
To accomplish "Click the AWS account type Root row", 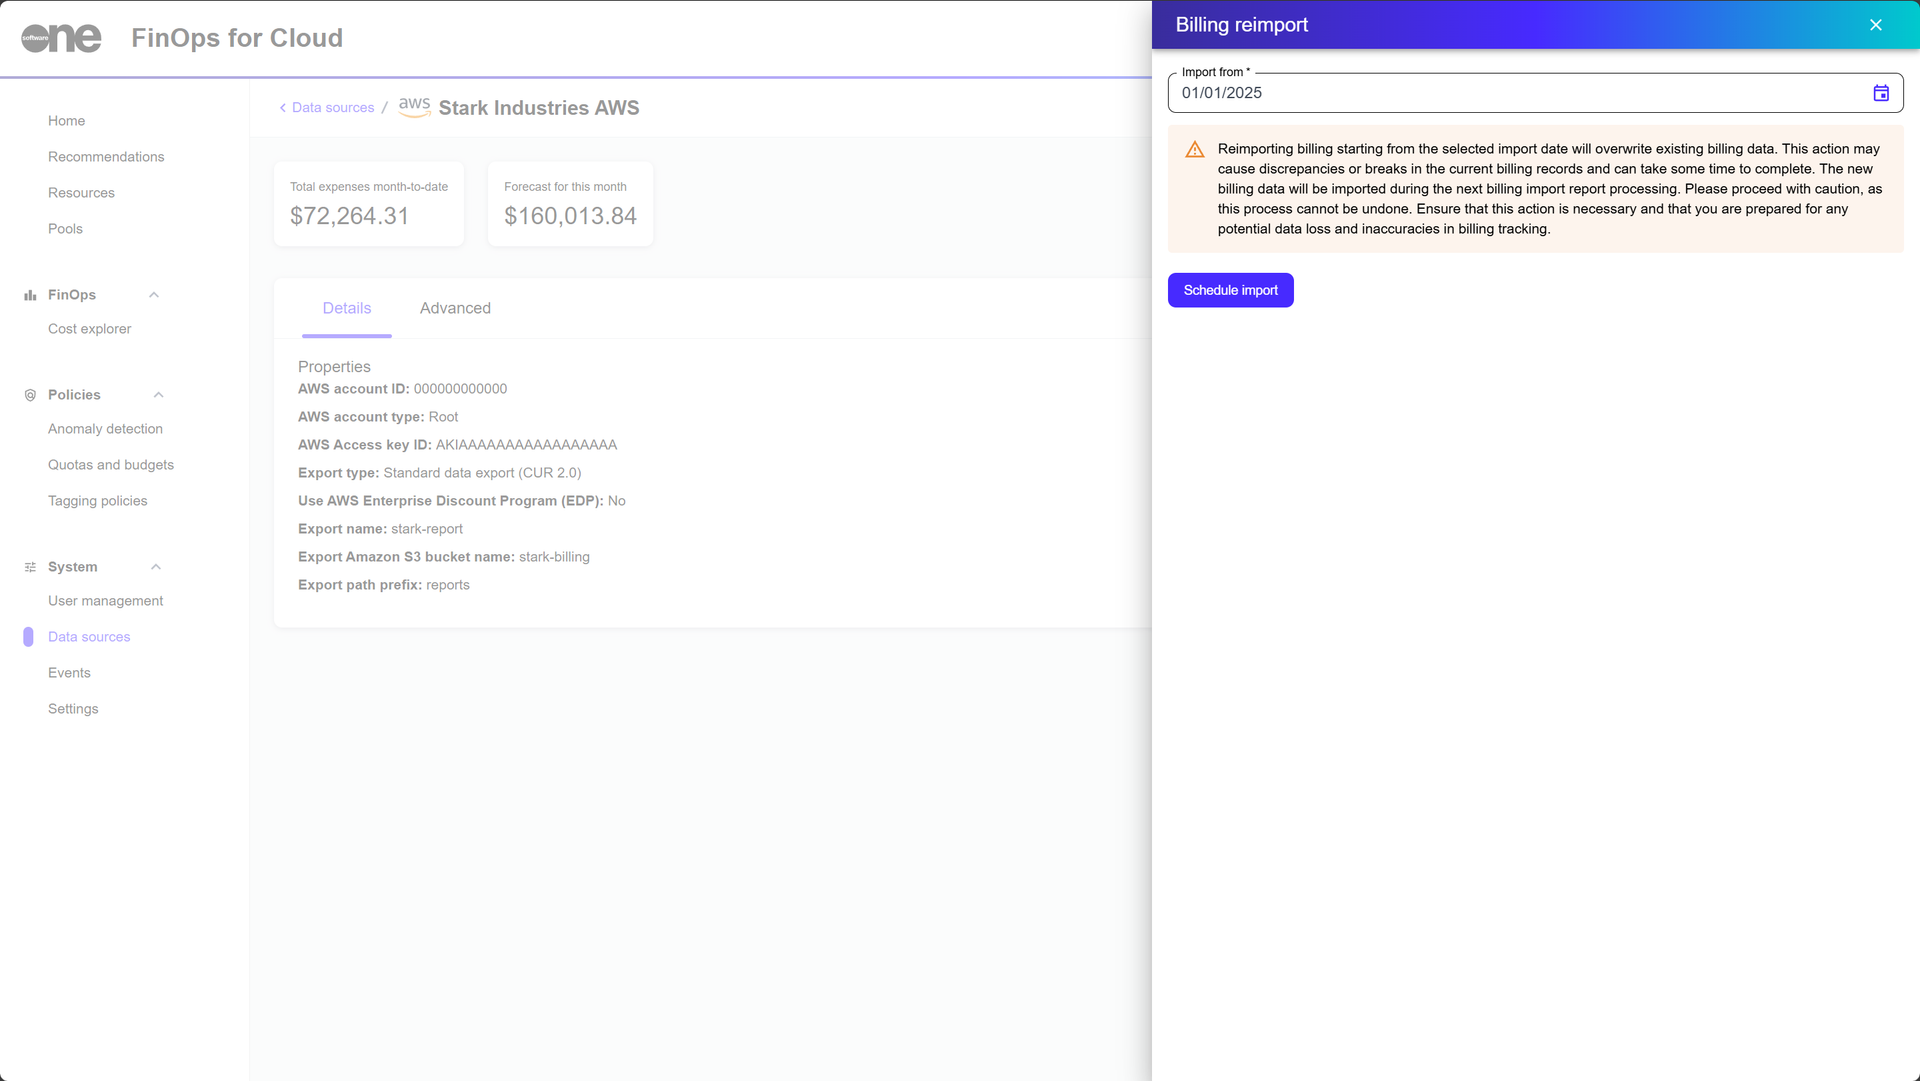I will [378, 417].
